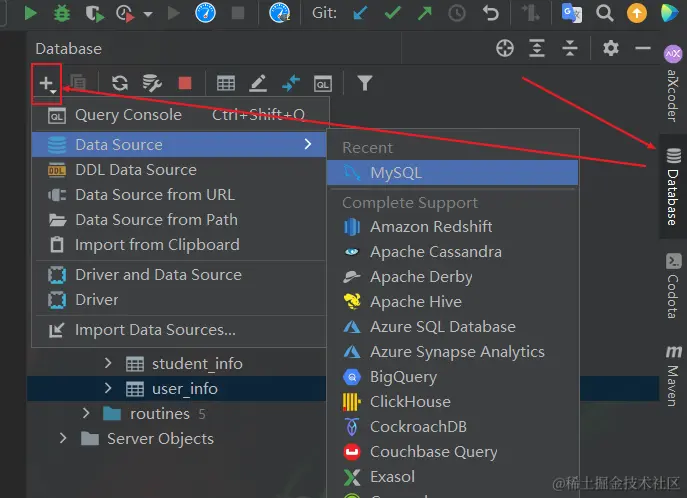Open the Translate plugin icon

571,13
